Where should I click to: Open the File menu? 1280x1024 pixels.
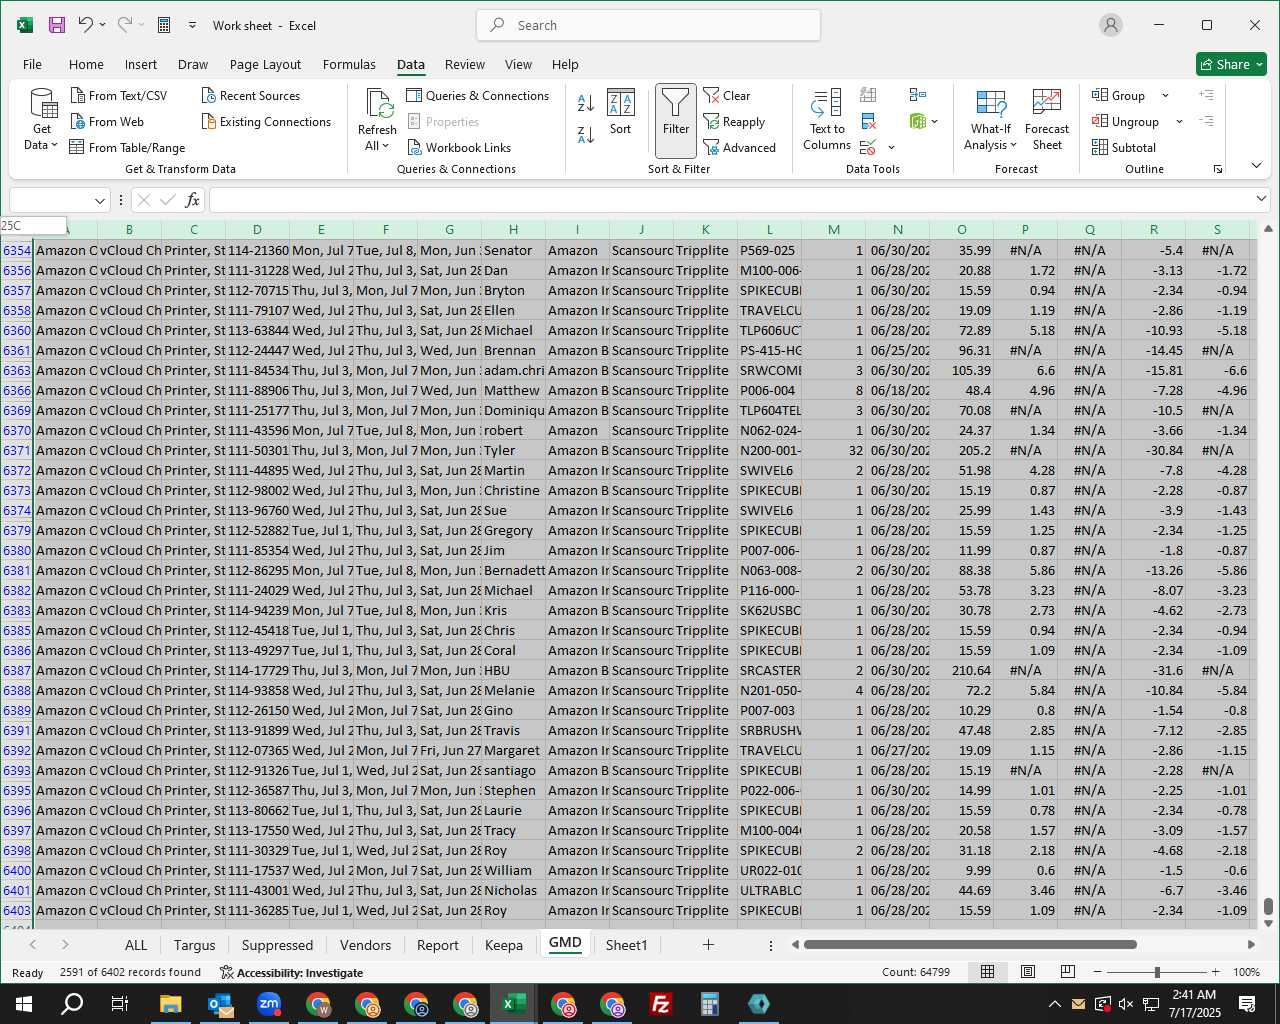click(32, 64)
